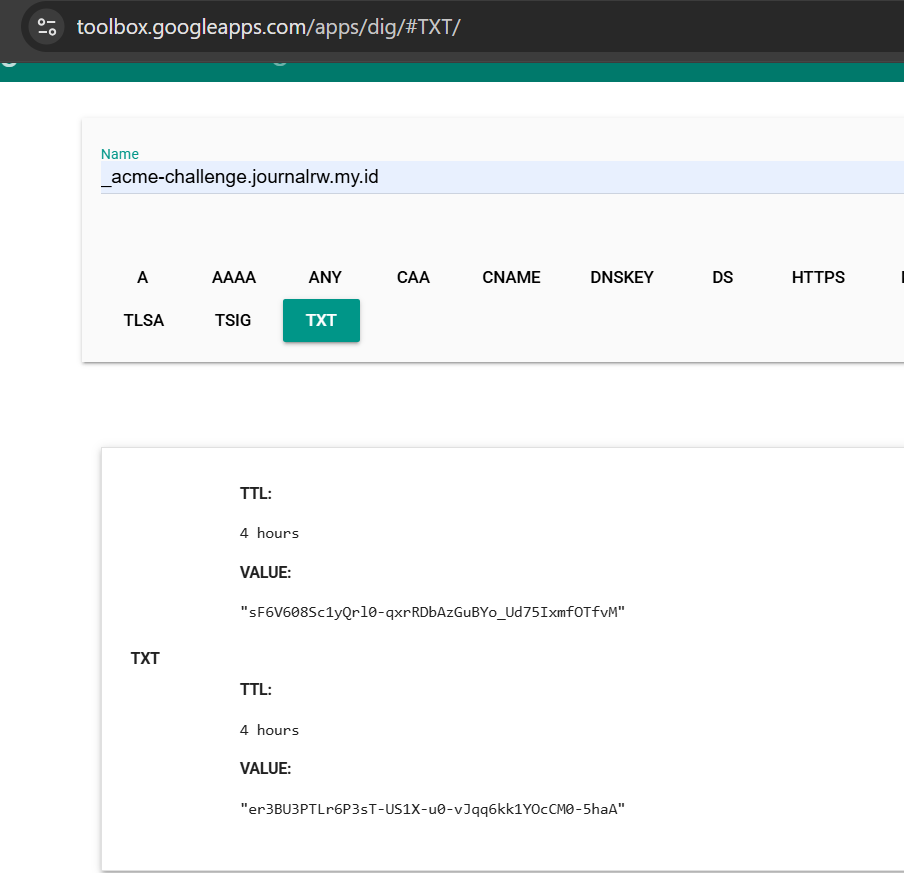Click the TXT label in the results panel
904x873 pixels.
[x=145, y=658]
